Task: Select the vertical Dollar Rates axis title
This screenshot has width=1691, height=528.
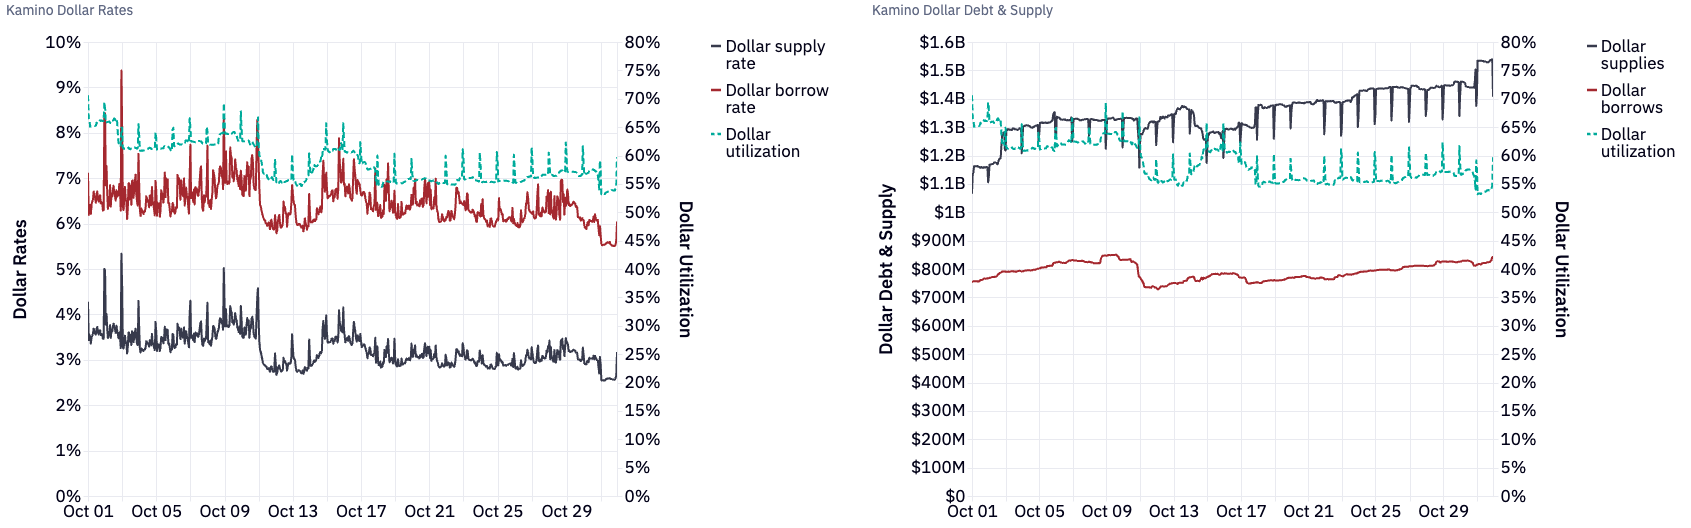Action: (20, 269)
